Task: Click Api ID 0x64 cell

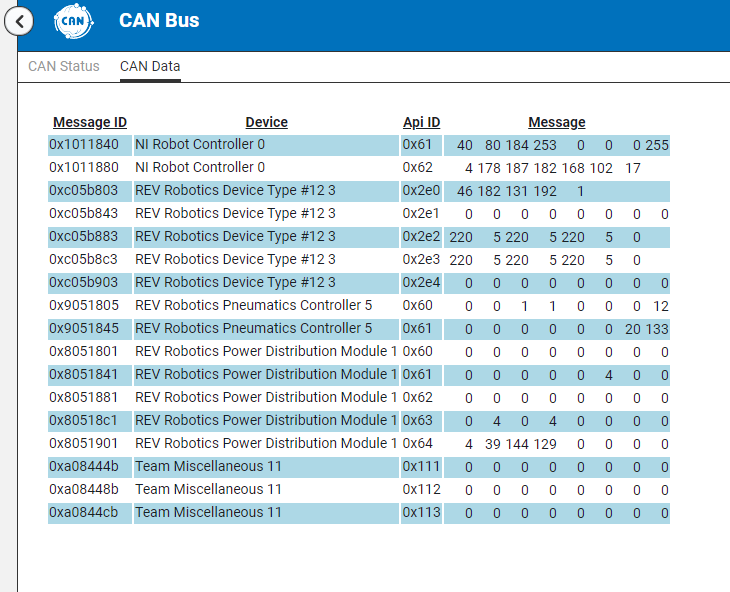Action: coord(421,444)
